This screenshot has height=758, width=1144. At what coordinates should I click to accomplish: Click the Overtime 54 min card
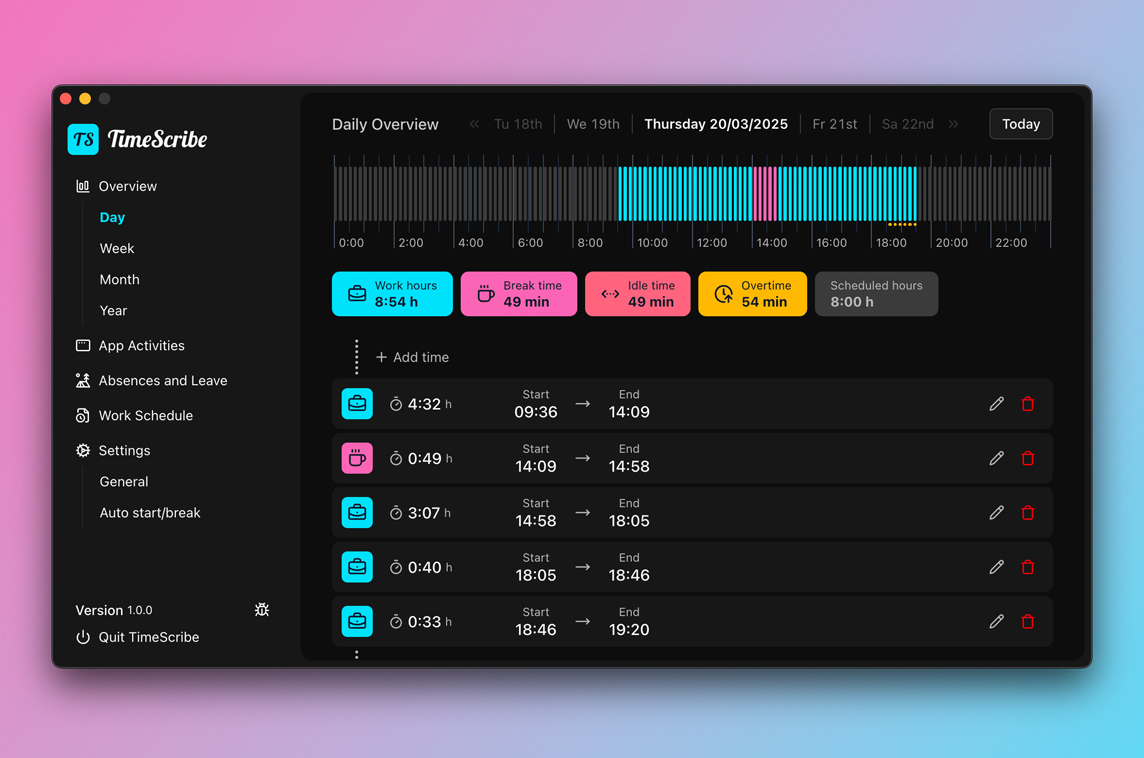click(752, 294)
